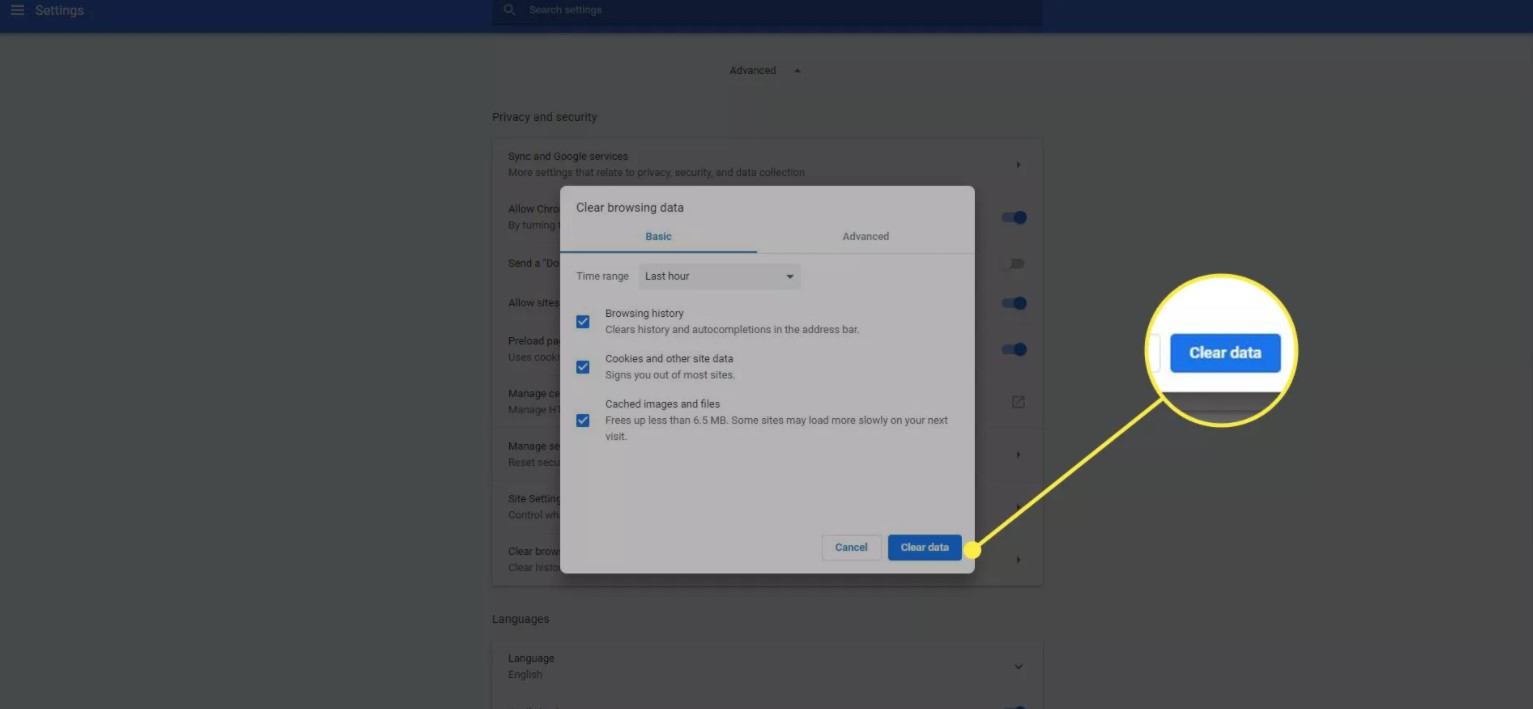Click the external link icon for Manage certificates

pyautogui.click(x=1018, y=402)
